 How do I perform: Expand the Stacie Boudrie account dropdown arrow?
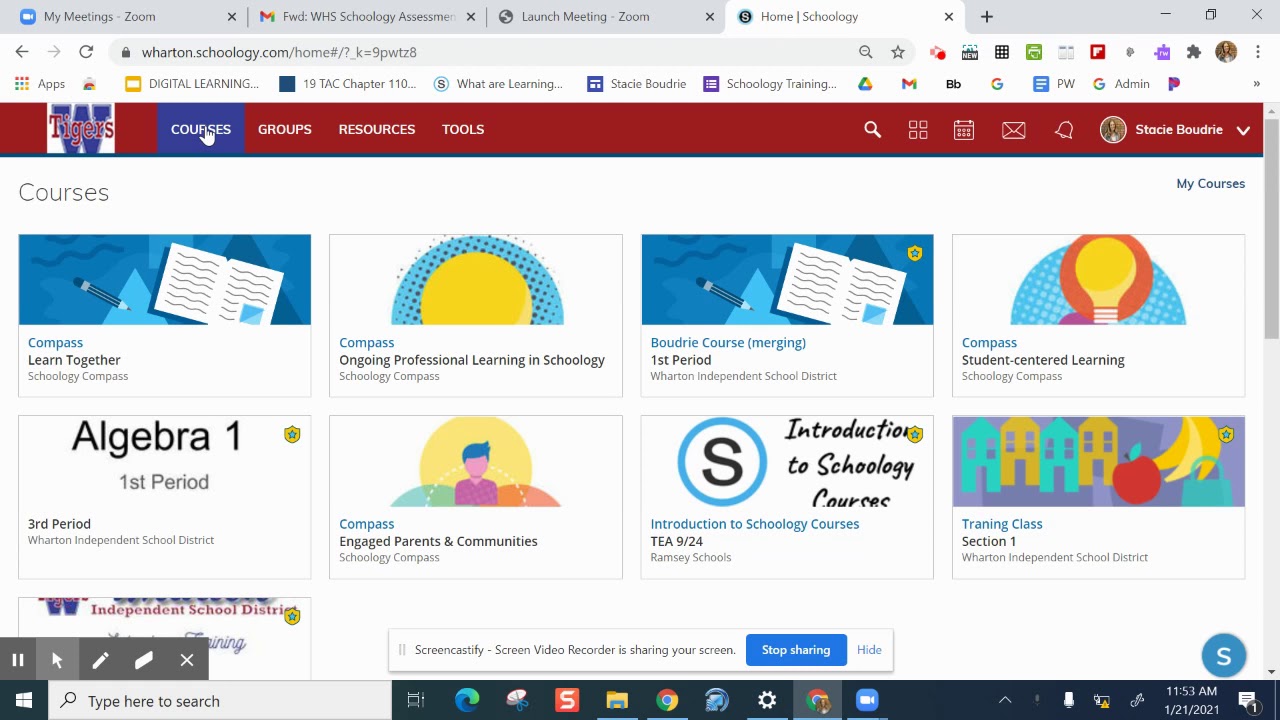tap(1243, 130)
